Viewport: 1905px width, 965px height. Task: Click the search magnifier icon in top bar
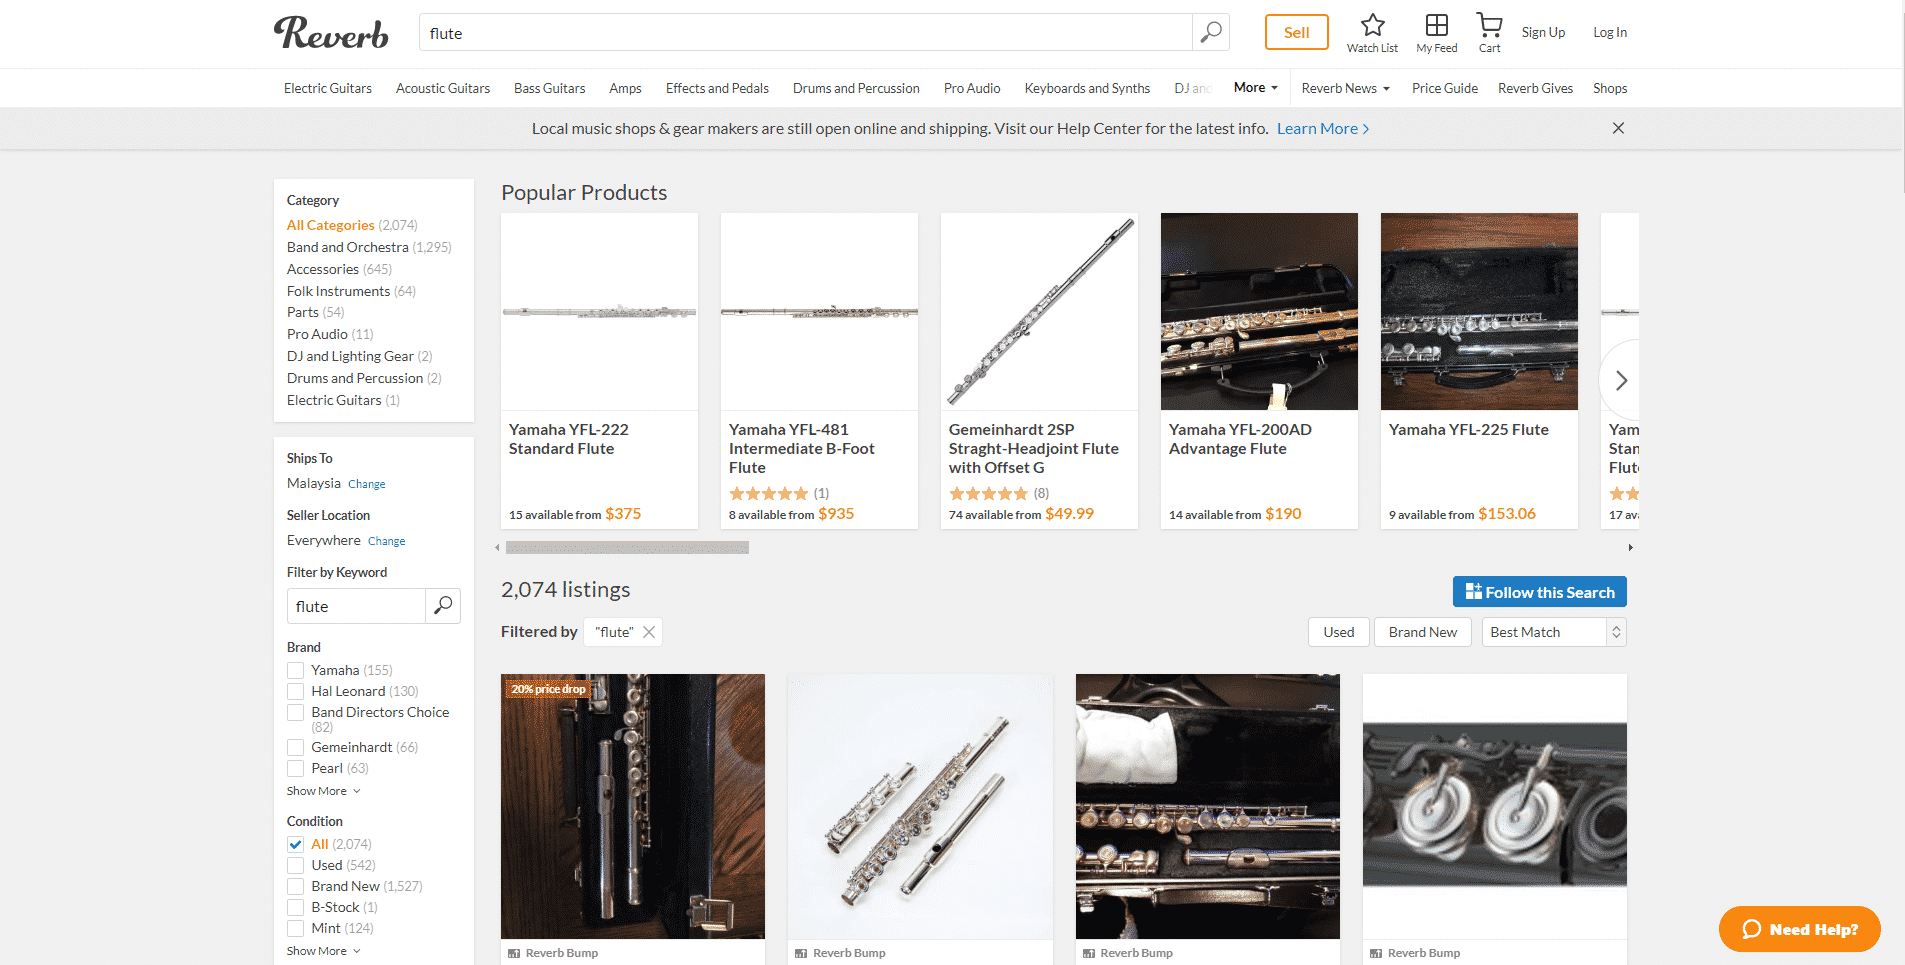click(x=1211, y=33)
